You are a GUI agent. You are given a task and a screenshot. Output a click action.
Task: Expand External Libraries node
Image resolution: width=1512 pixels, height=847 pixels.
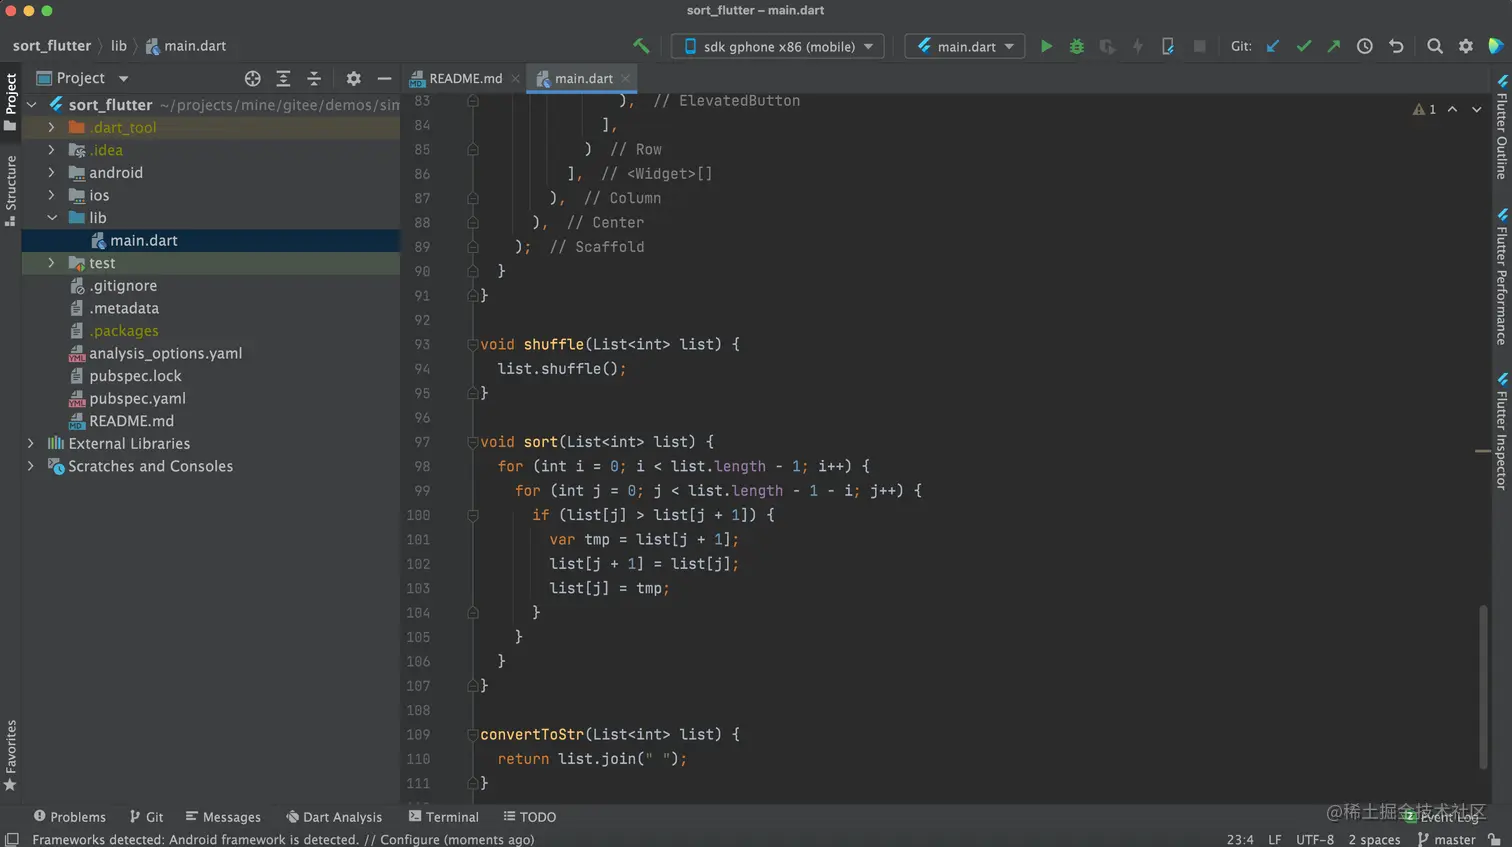[31, 443]
